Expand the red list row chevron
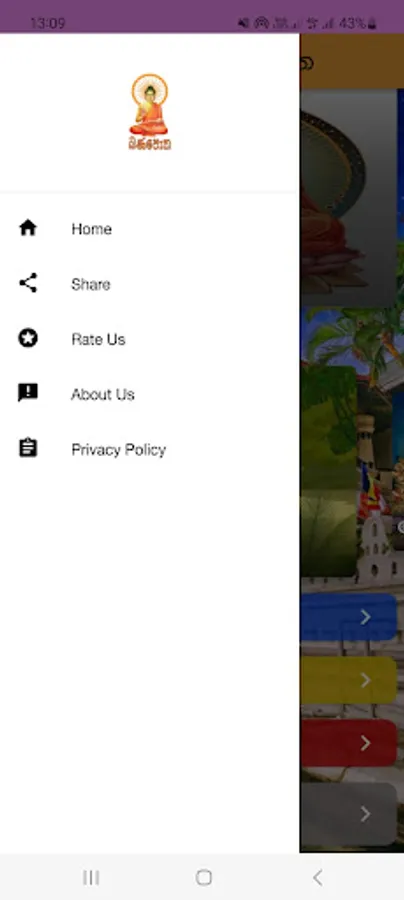Viewport: 404px width, 900px height. [x=365, y=743]
